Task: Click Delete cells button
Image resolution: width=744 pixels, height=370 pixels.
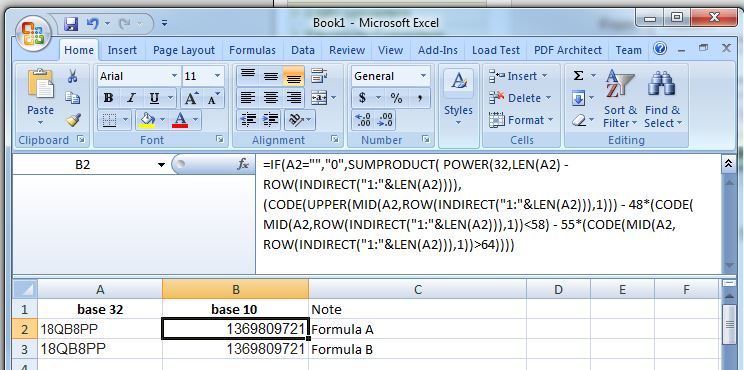Action: click(x=520, y=98)
